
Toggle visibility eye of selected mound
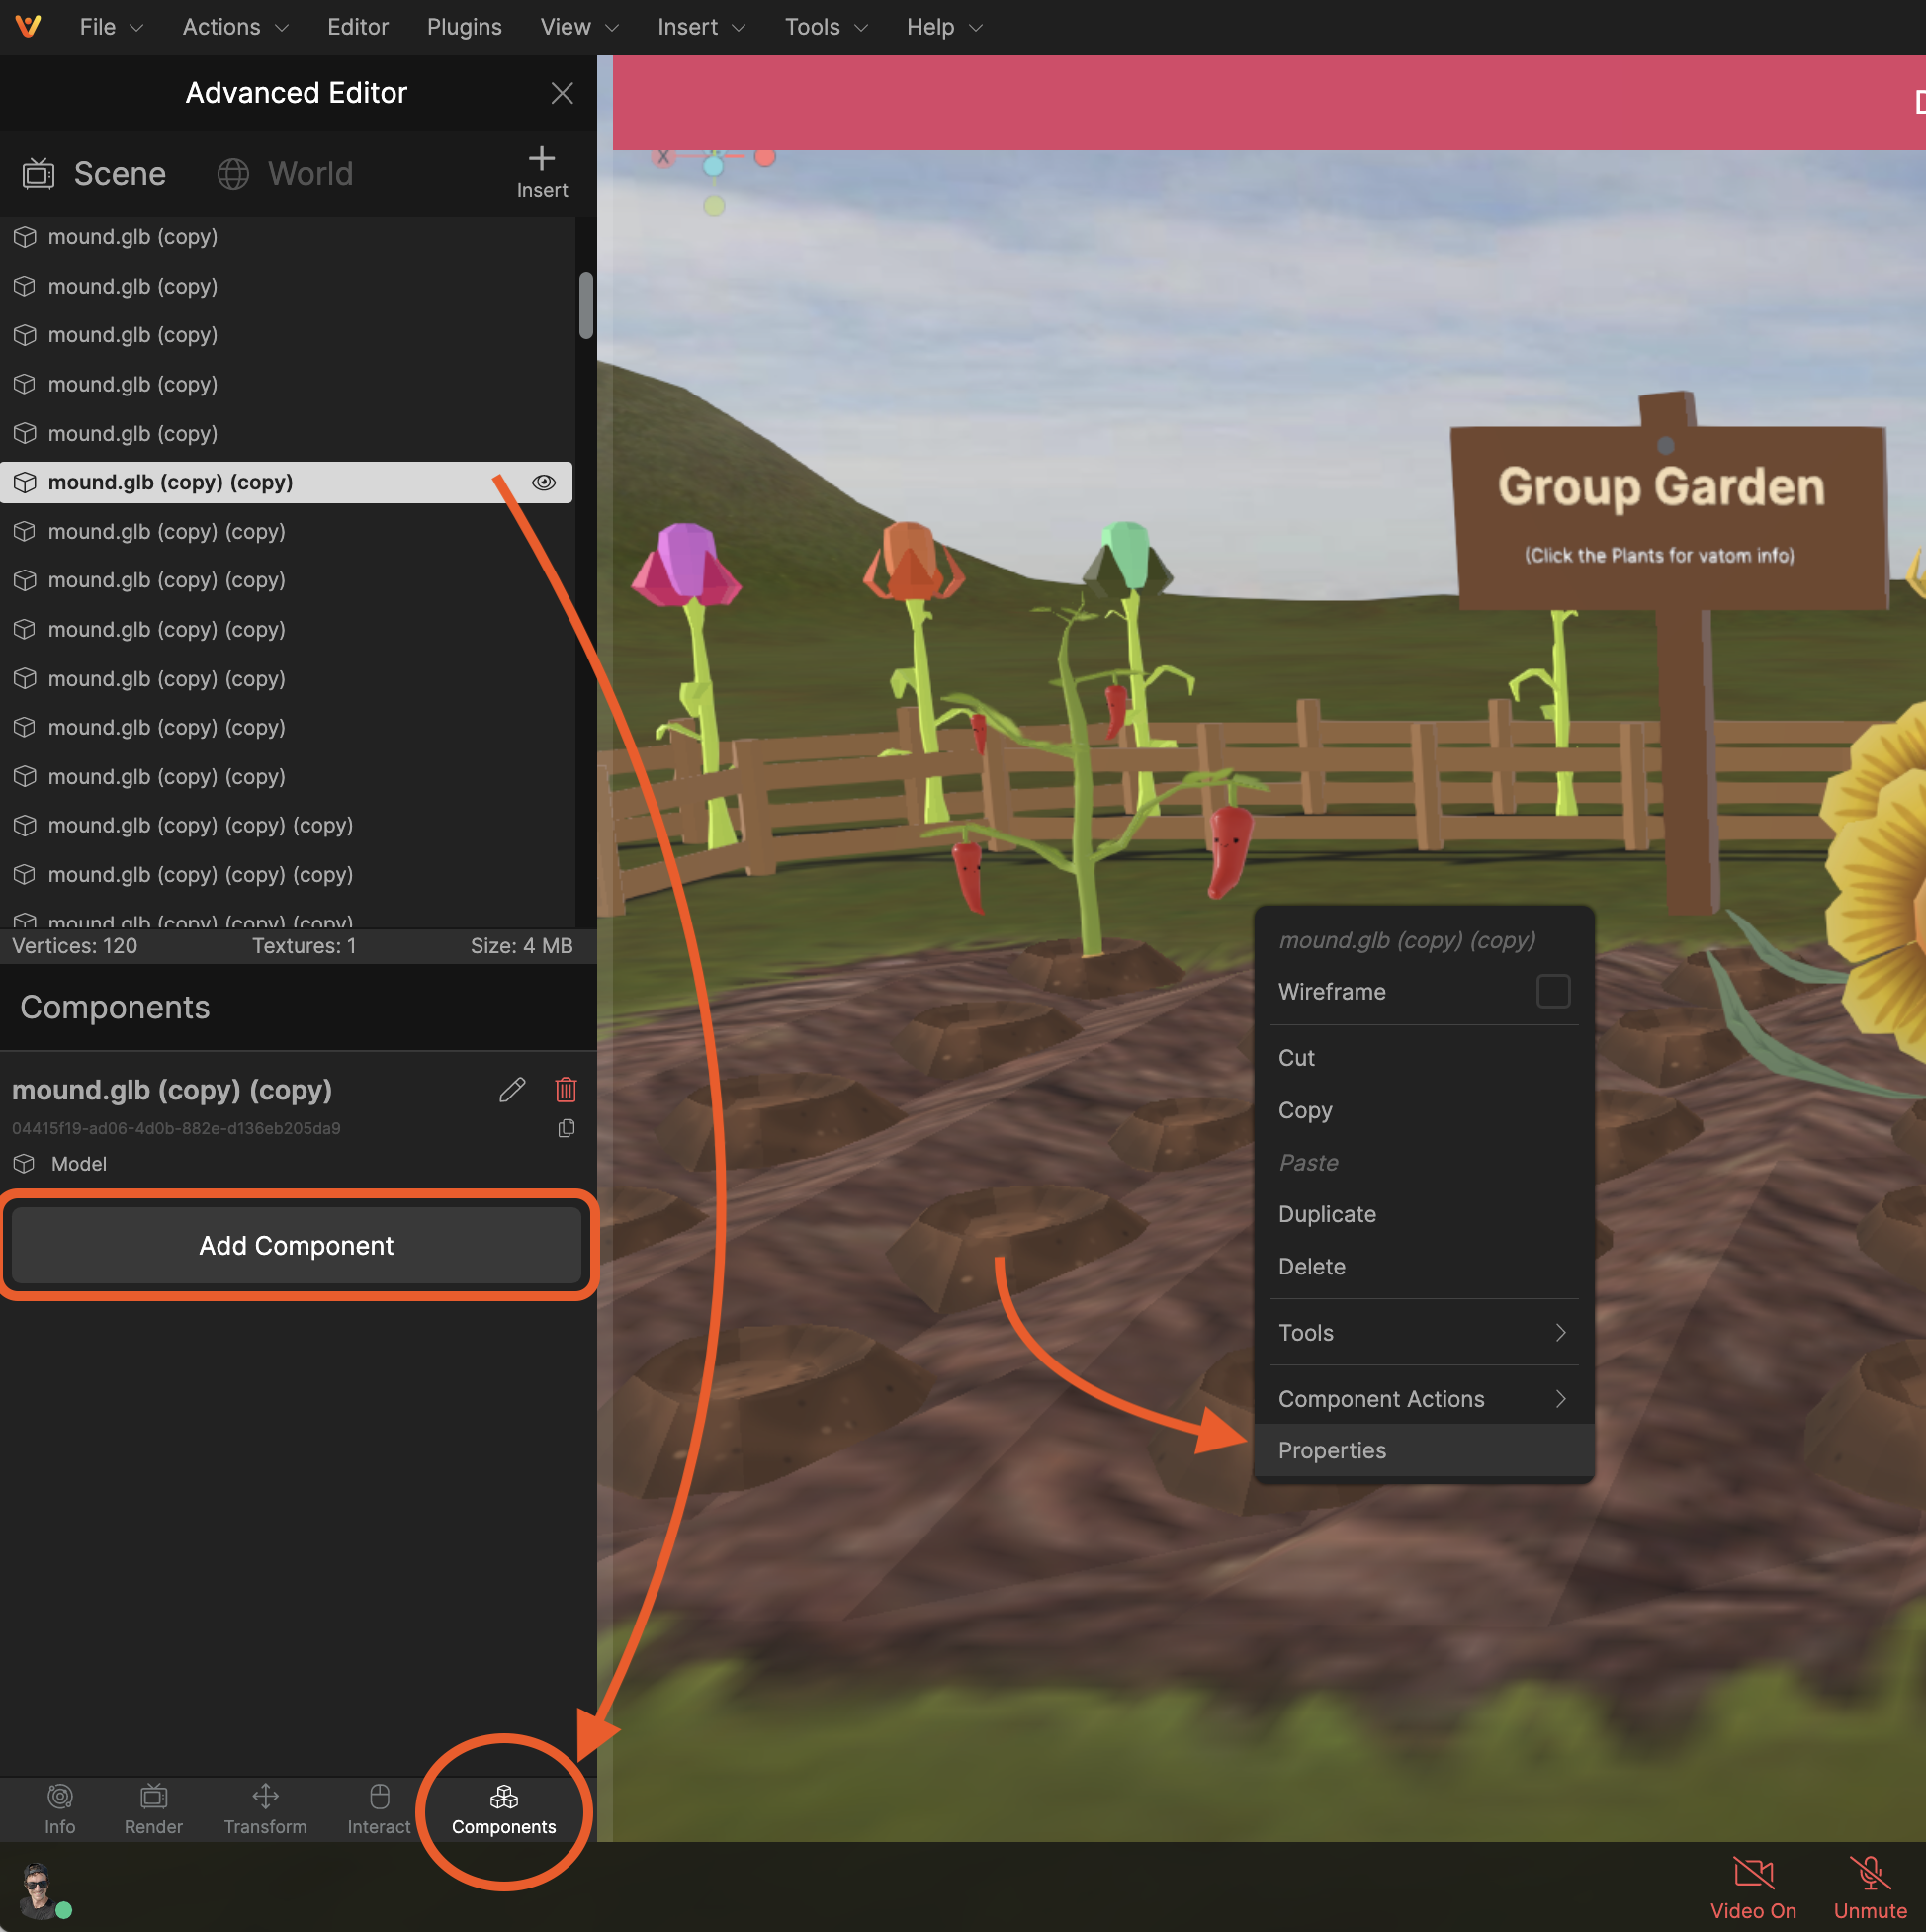tap(544, 482)
